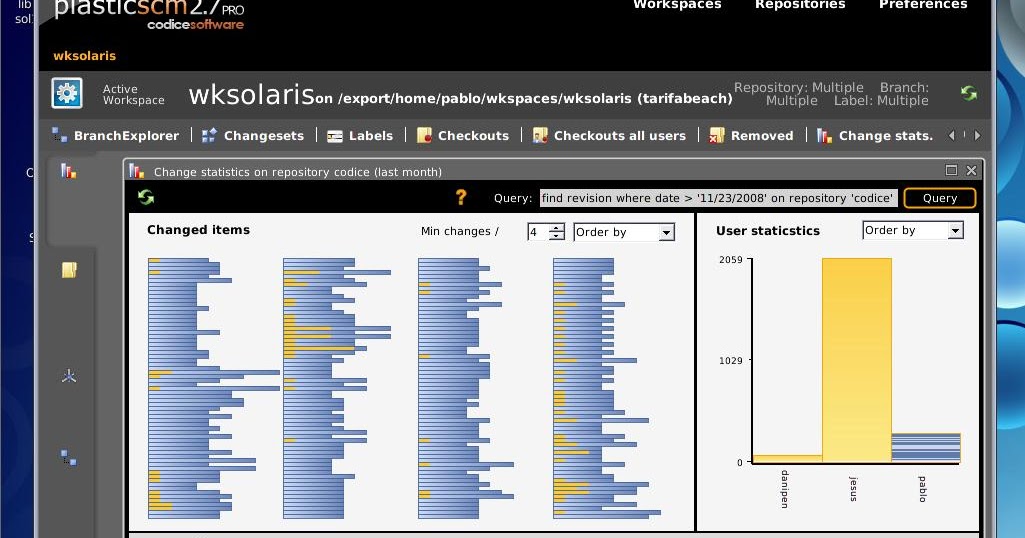The height and width of the screenshot is (538, 1025).
Task: Select yellow note icon in left sidebar
Action: [69, 269]
